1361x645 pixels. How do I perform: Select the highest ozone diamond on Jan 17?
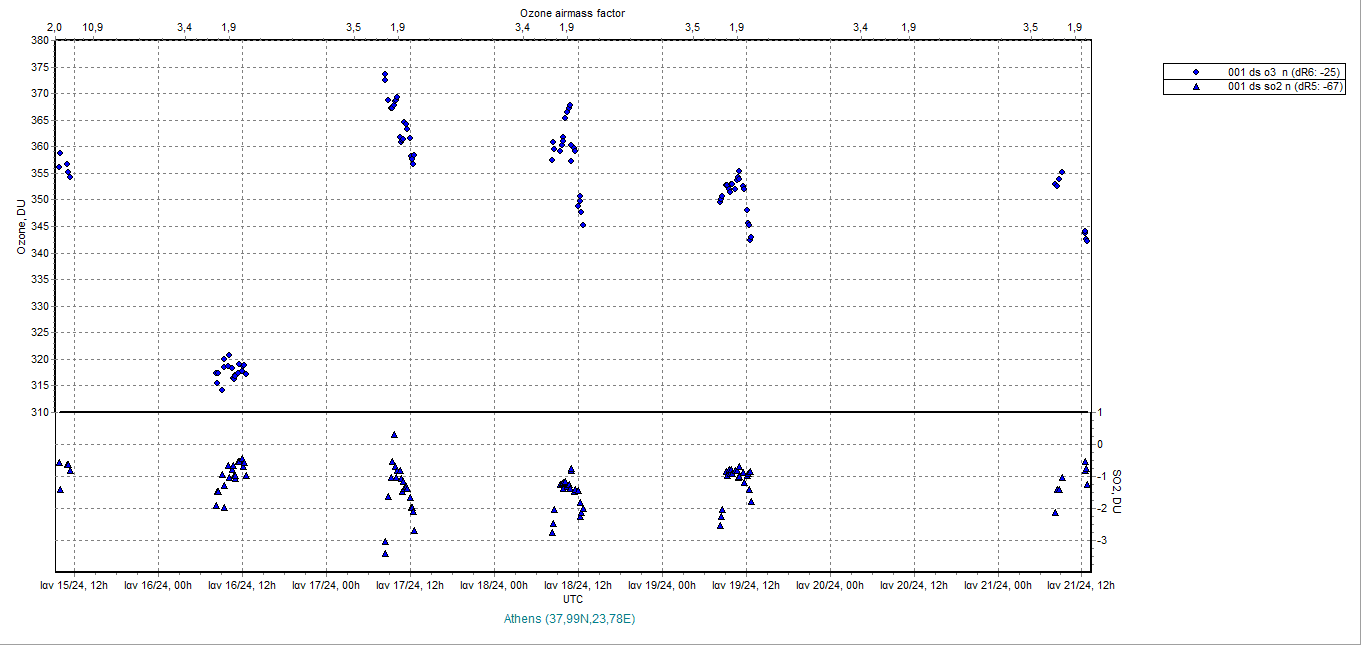385,74
